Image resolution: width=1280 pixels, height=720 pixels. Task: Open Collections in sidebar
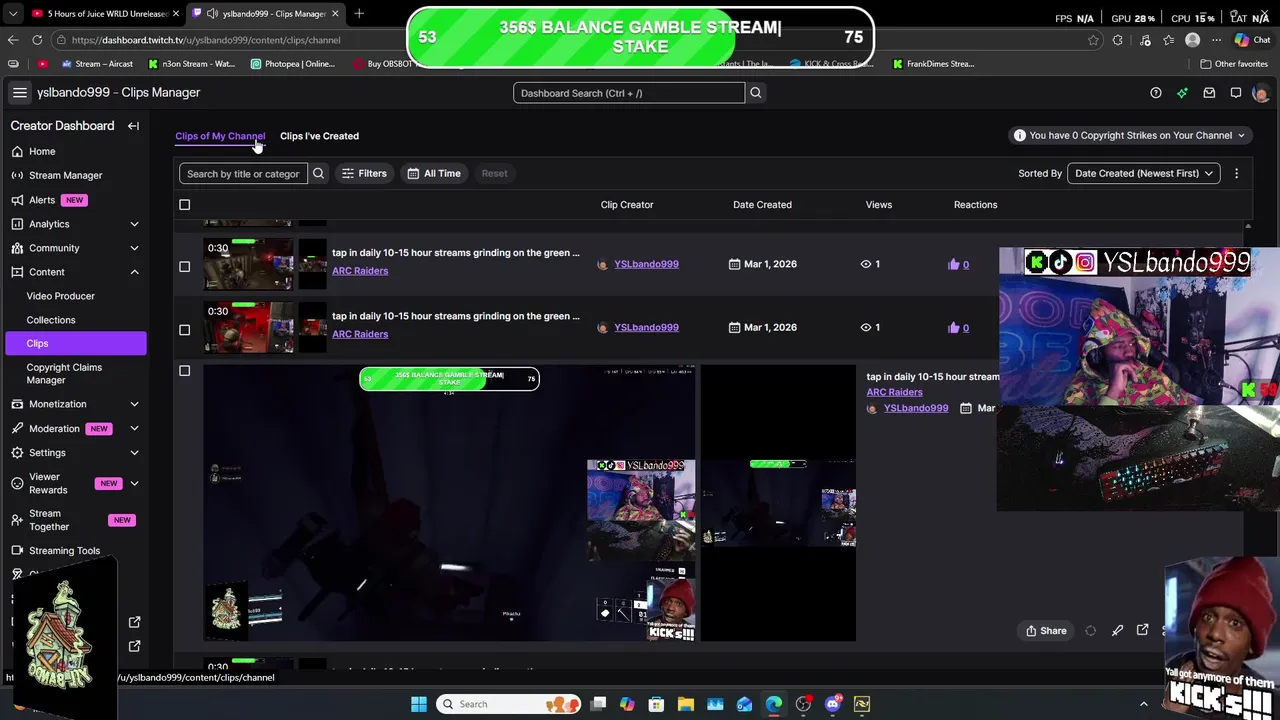tap(51, 320)
